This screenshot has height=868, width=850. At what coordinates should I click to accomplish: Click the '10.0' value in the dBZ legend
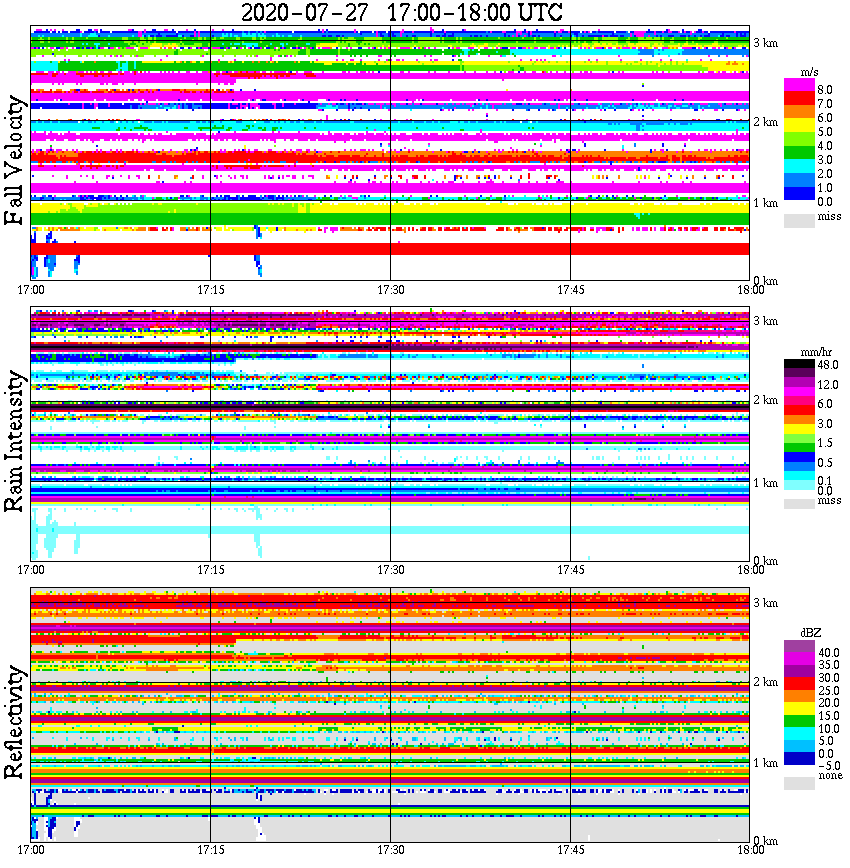[x=829, y=729]
